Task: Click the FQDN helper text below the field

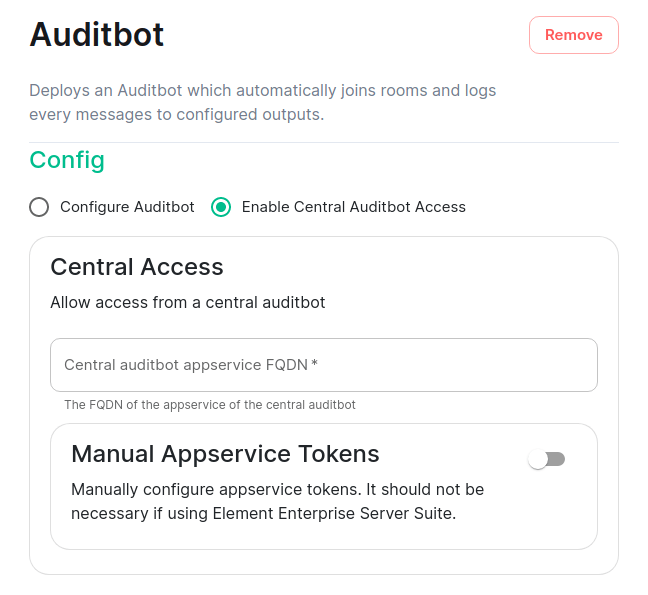Action: point(210,405)
